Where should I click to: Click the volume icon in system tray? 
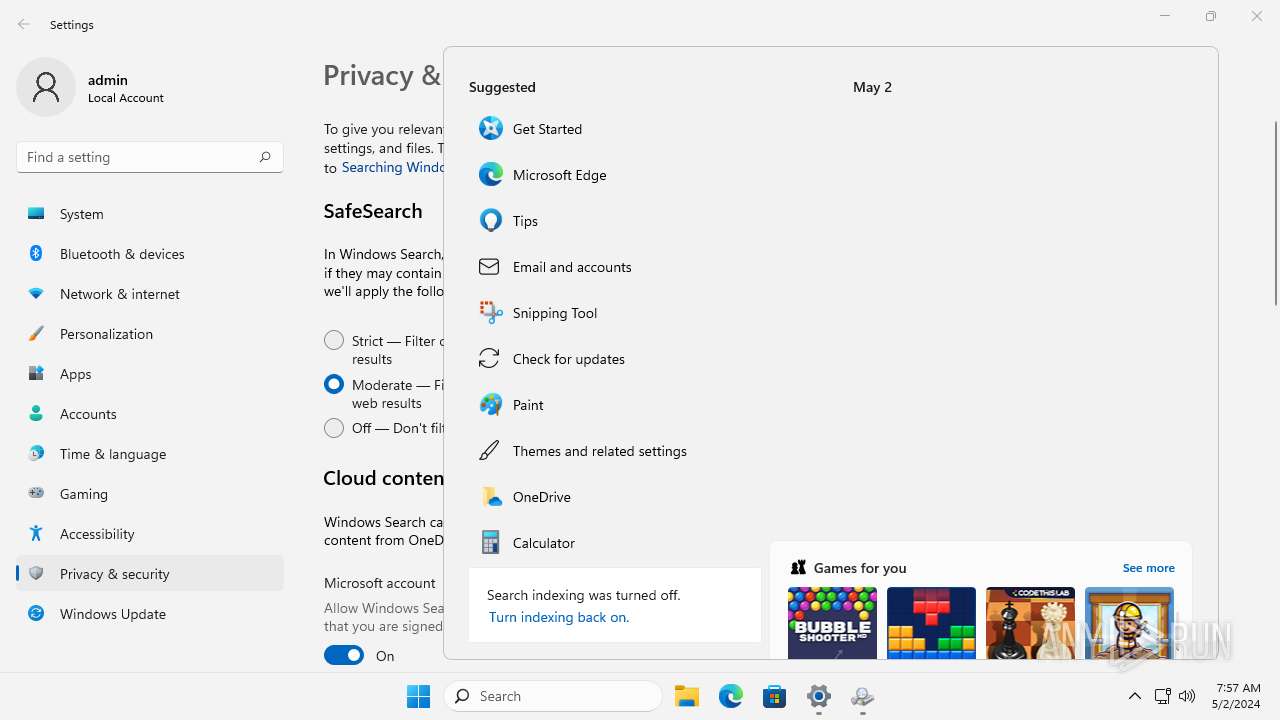coord(1187,696)
